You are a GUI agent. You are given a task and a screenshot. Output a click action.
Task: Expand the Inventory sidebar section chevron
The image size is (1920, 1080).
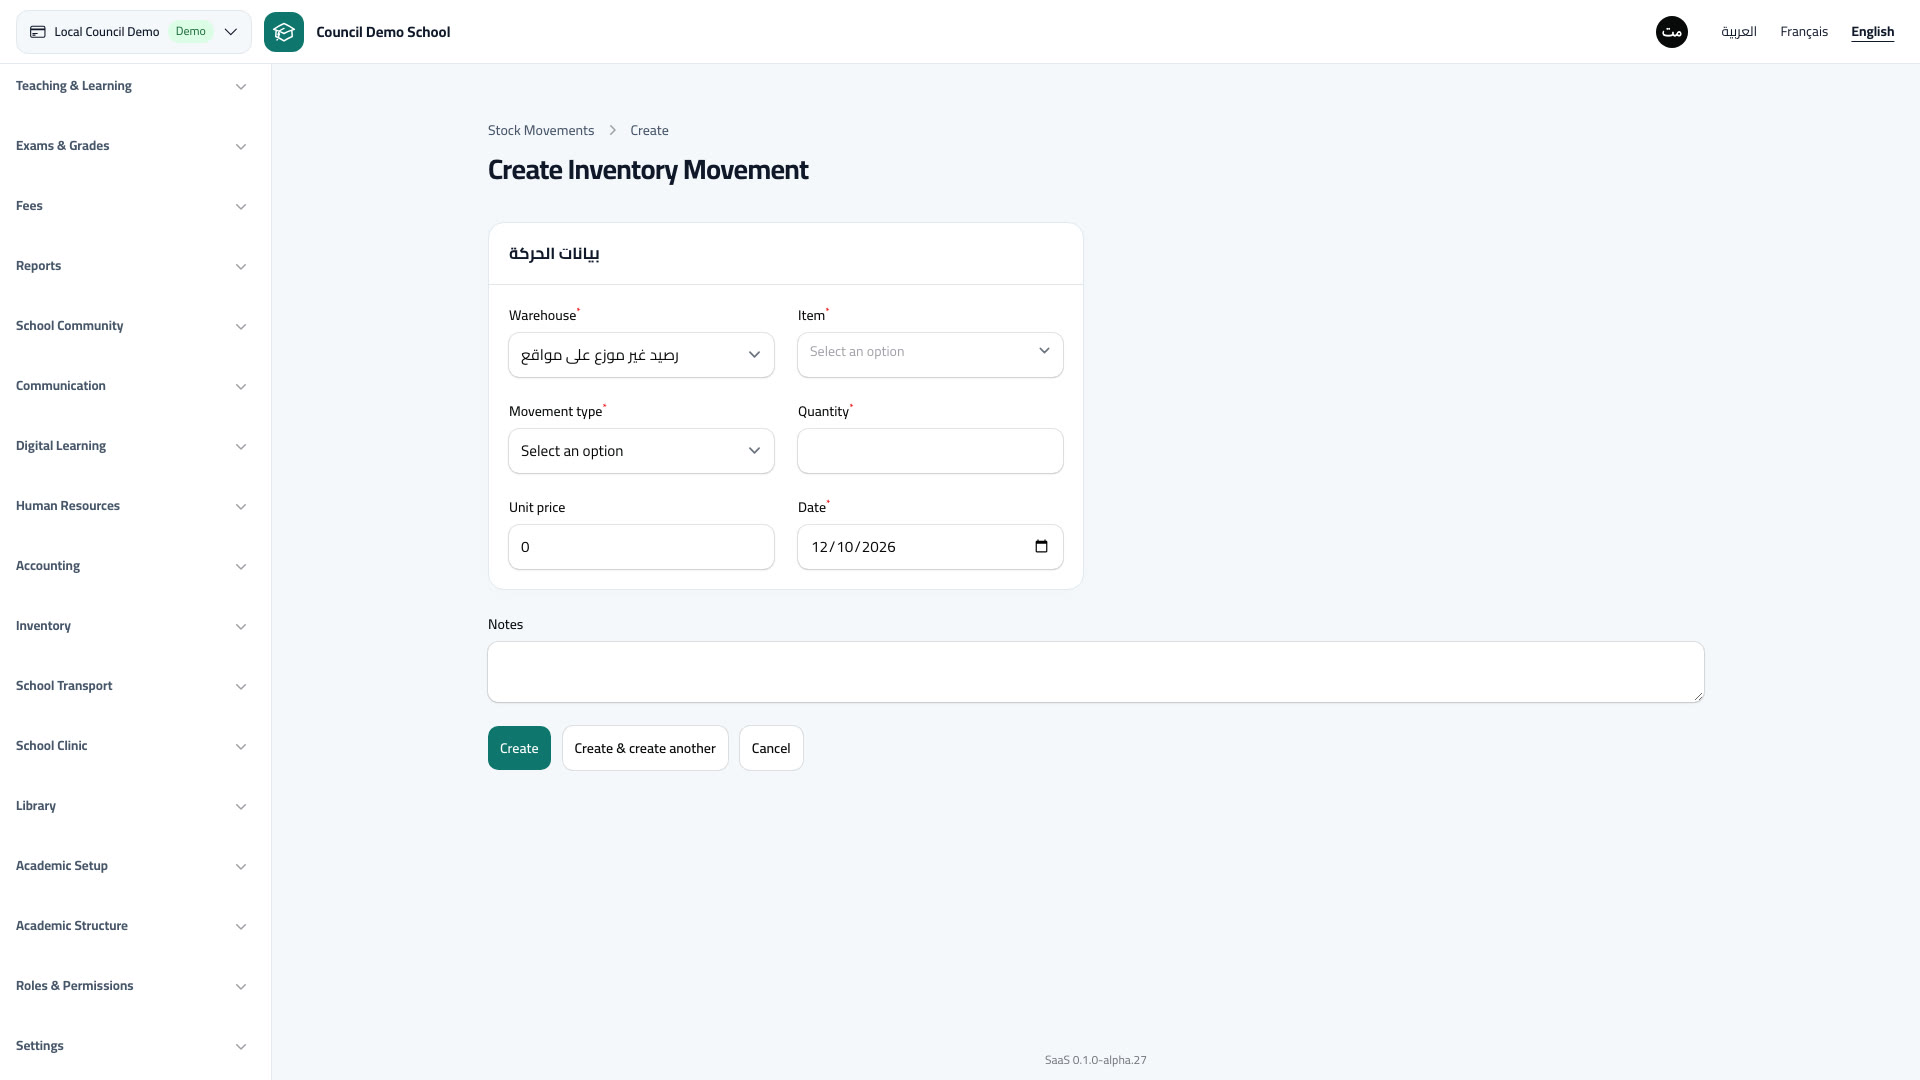[x=241, y=627]
